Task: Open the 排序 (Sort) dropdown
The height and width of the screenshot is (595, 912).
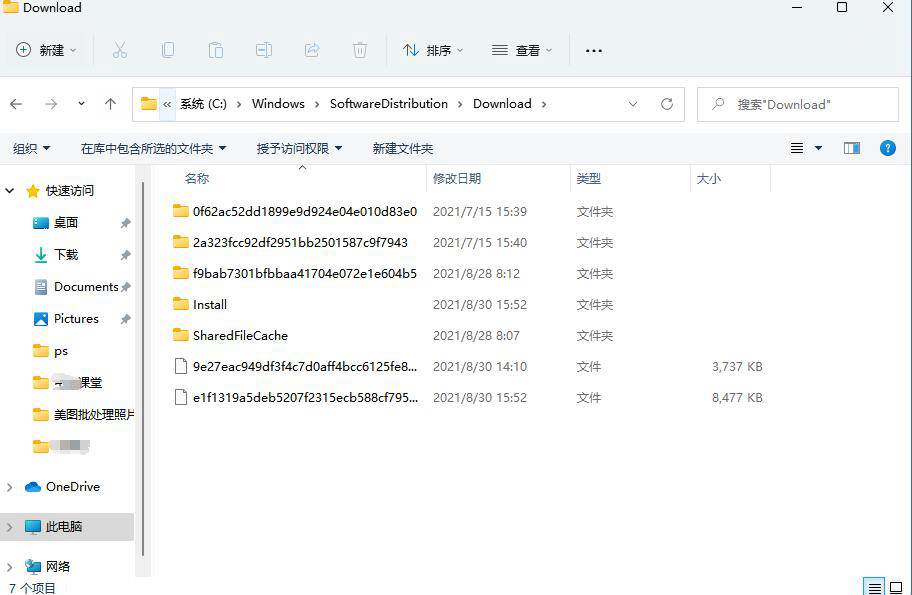Action: [433, 48]
